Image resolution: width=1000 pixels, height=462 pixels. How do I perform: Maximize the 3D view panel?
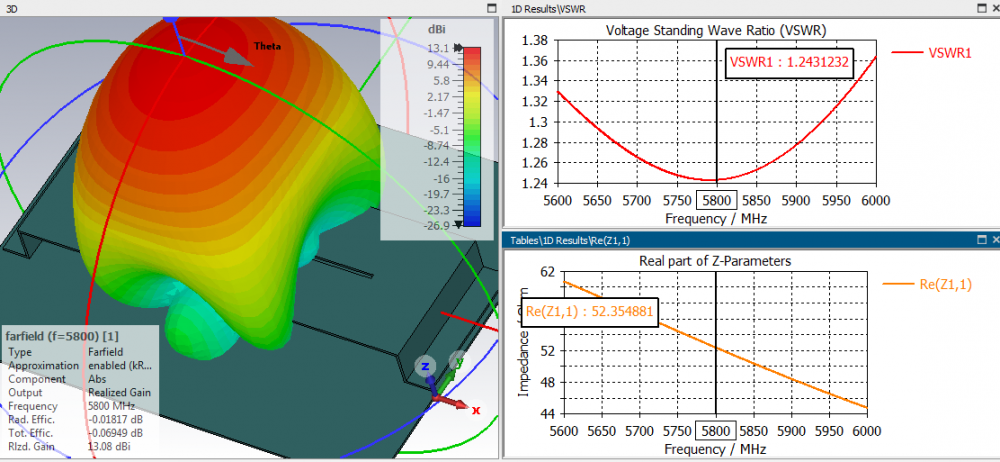(491, 7)
